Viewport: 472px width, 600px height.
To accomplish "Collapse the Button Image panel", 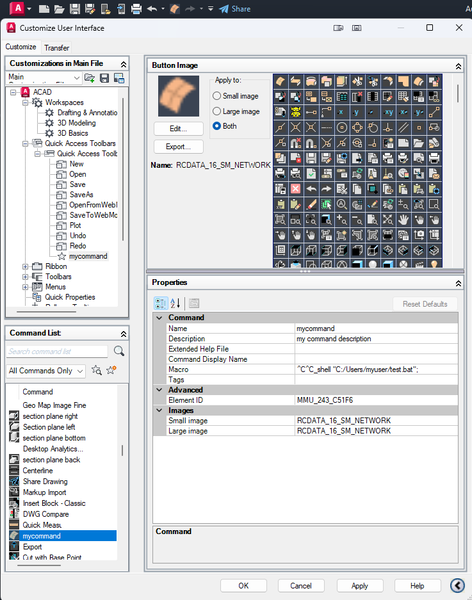I will [x=458, y=66].
